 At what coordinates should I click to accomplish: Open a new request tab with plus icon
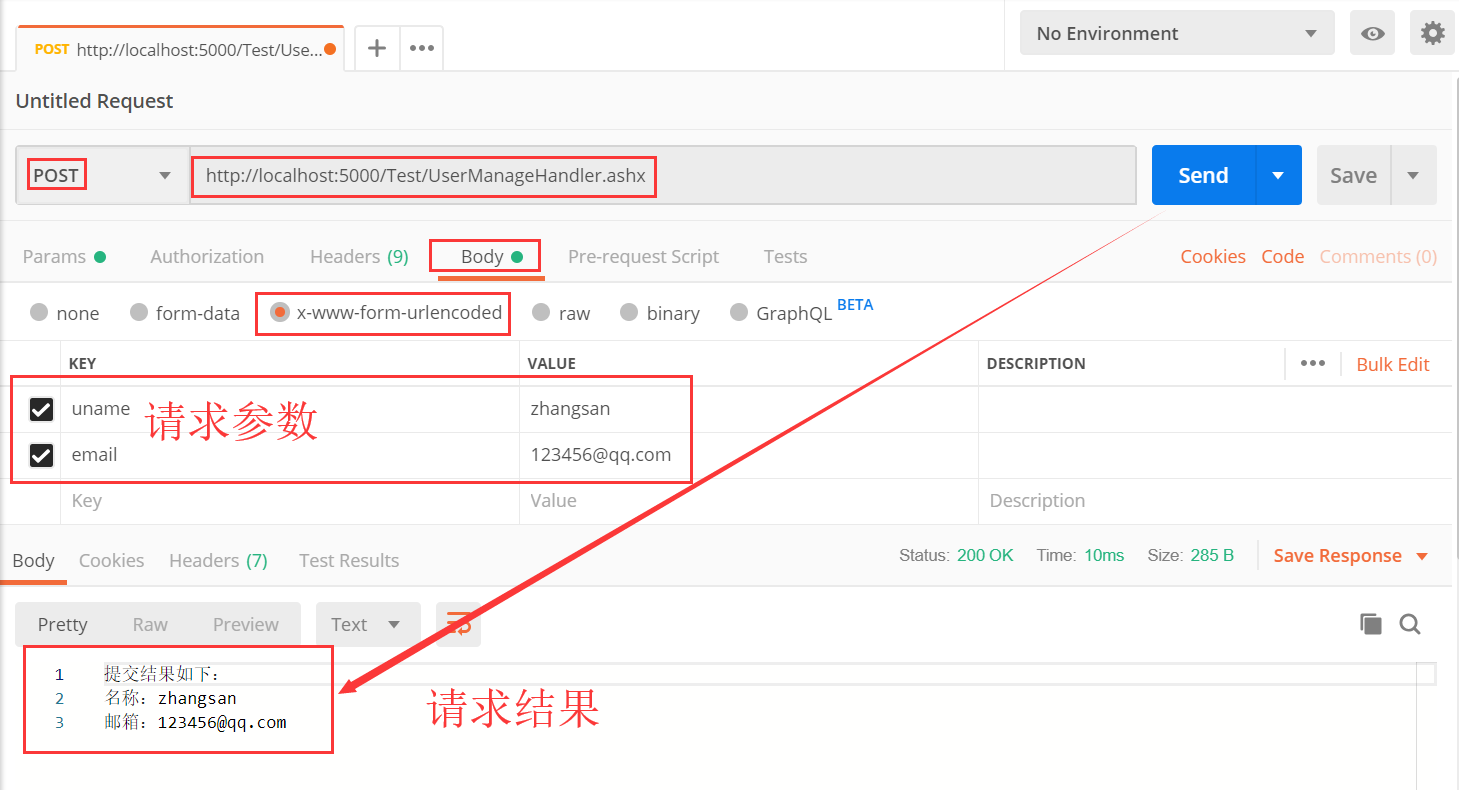pos(376,47)
